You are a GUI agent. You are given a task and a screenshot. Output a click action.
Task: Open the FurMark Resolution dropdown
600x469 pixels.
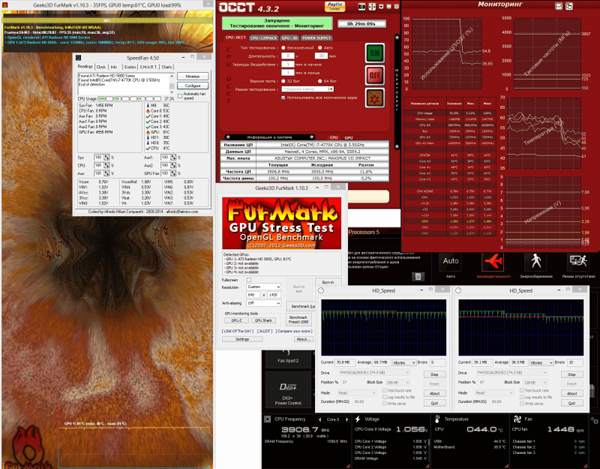pyautogui.click(x=264, y=287)
